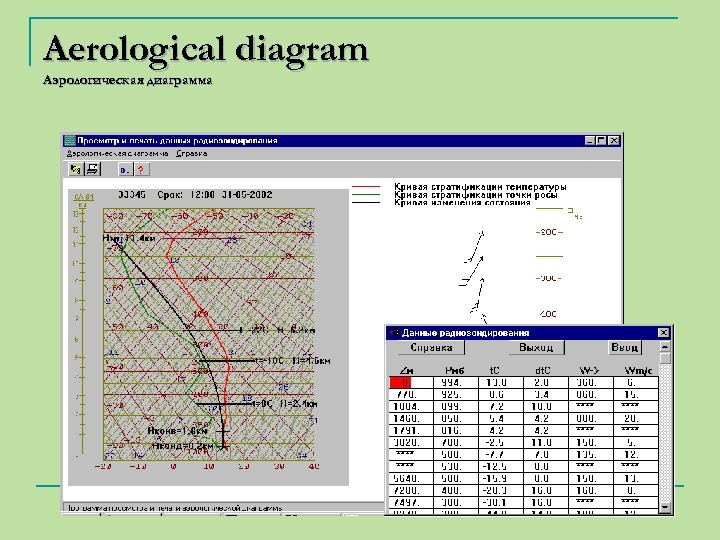This screenshot has height=540, width=720.
Task: Click the 'Ввод' button in the data dialog
Action: click(624, 348)
